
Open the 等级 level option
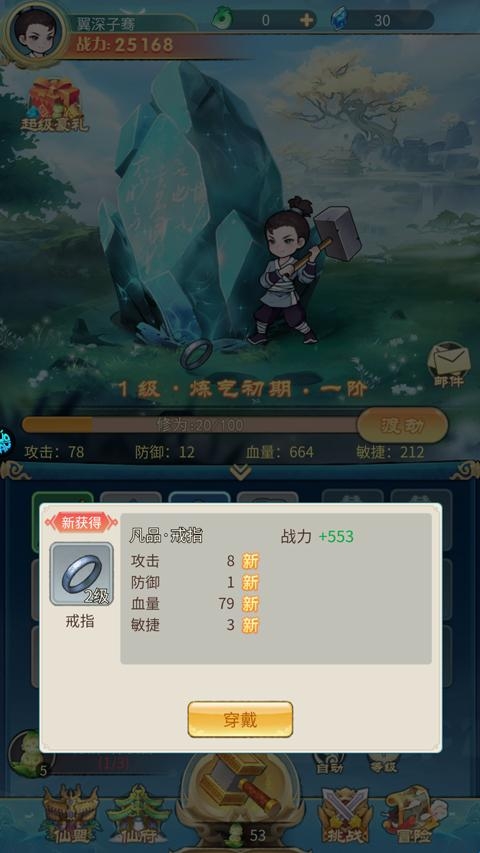point(383,763)
